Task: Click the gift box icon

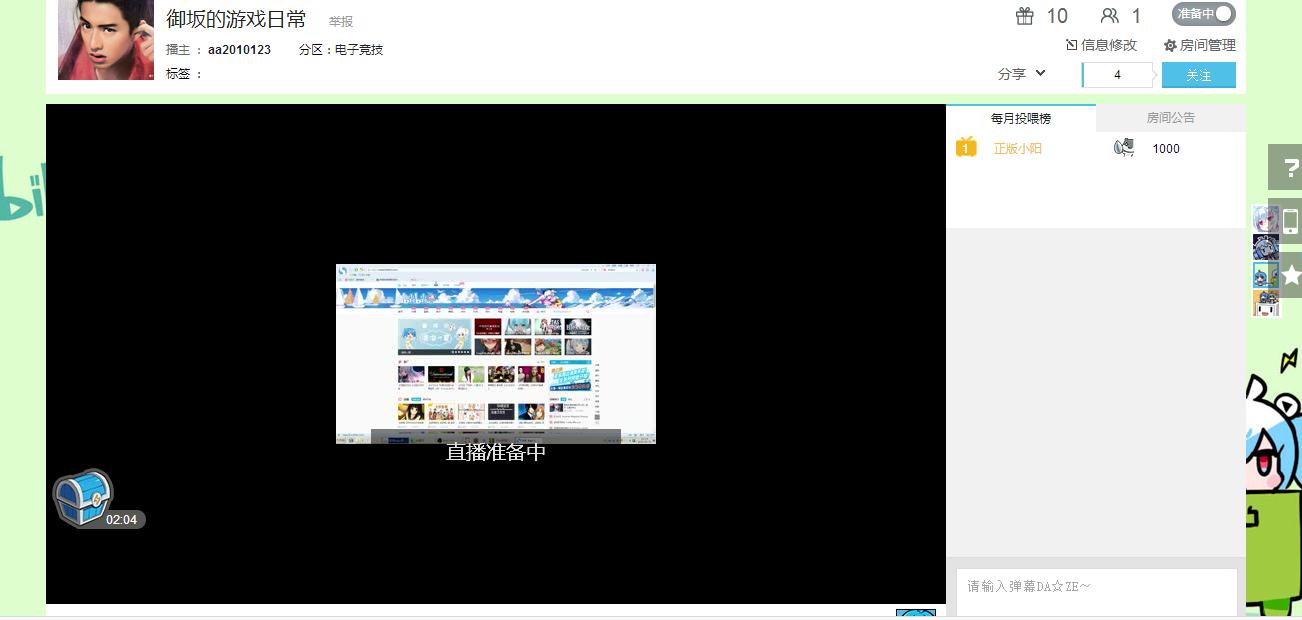Action: click(1024, 16)
